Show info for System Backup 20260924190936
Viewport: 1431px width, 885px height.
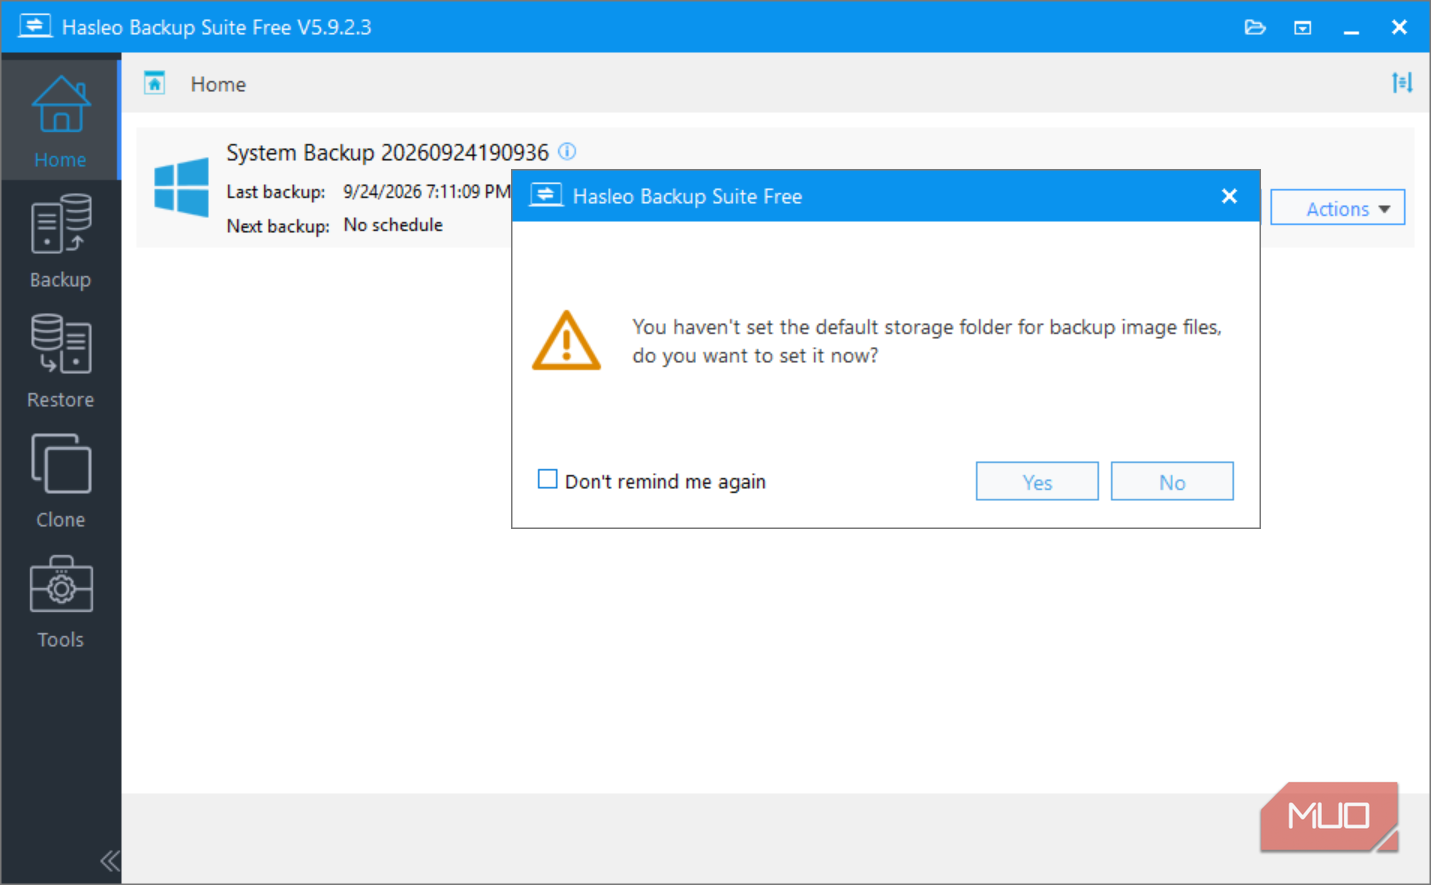567,152
